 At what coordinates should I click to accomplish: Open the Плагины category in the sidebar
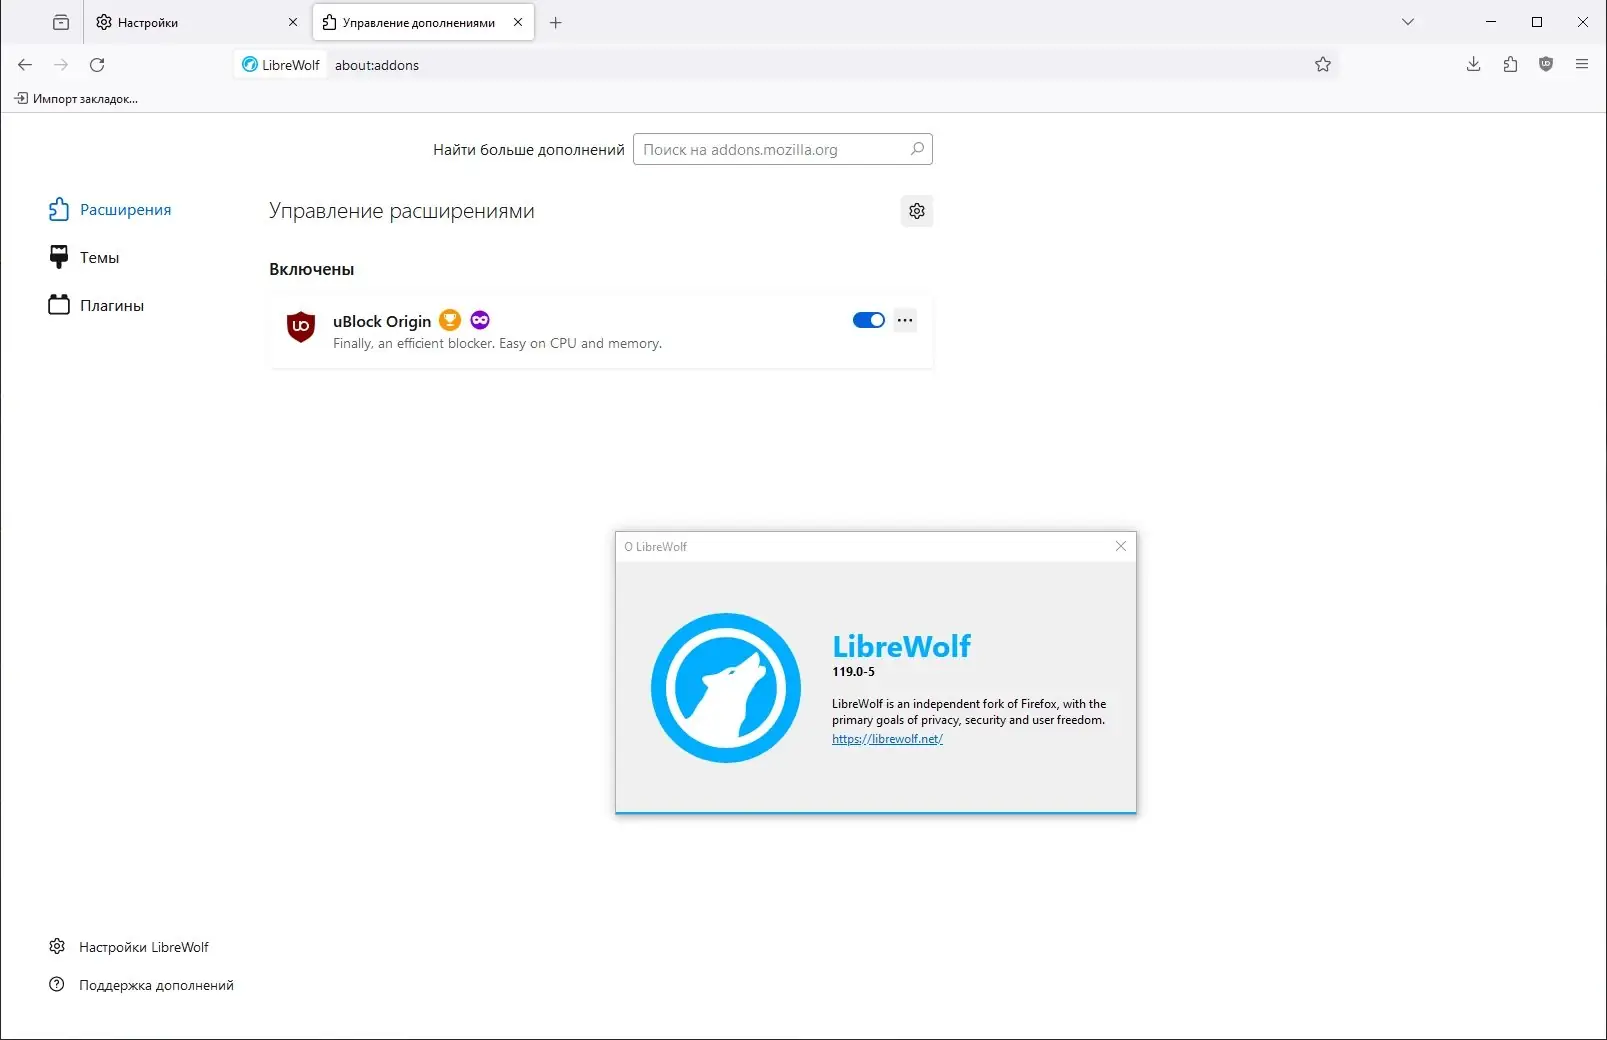click(96, 305)
